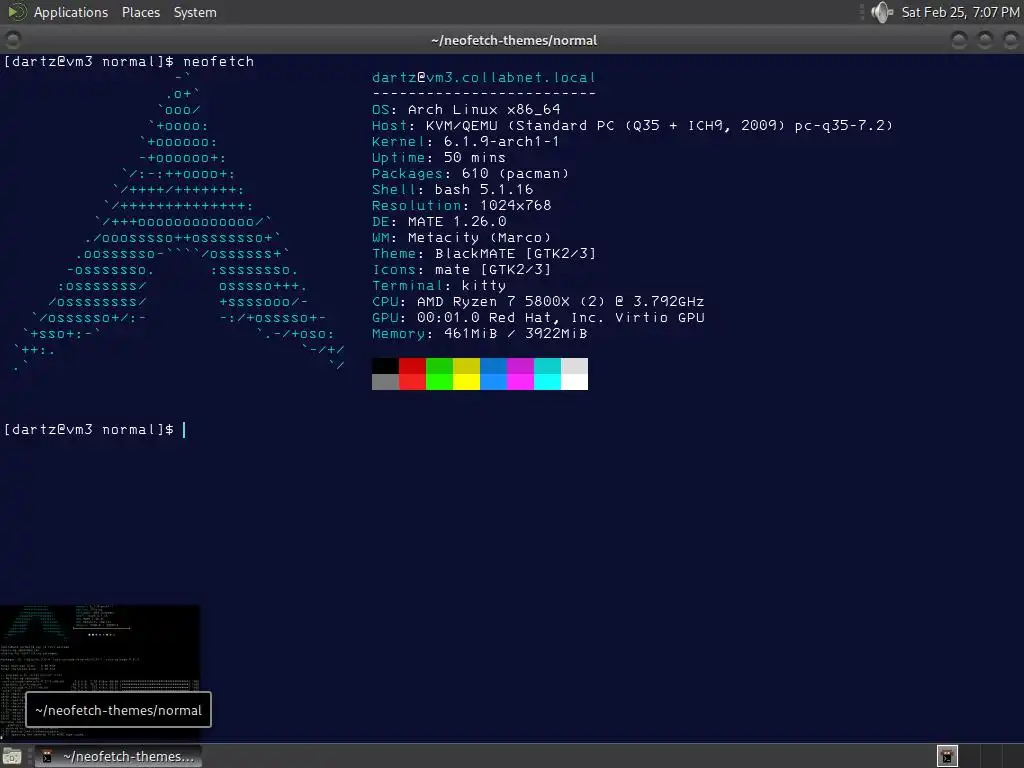The height and width of the screenshot is (768, 1024).
Task: Click the 'GPU: 00:01.0 Red Hat' line
Action: coord(537,317)
